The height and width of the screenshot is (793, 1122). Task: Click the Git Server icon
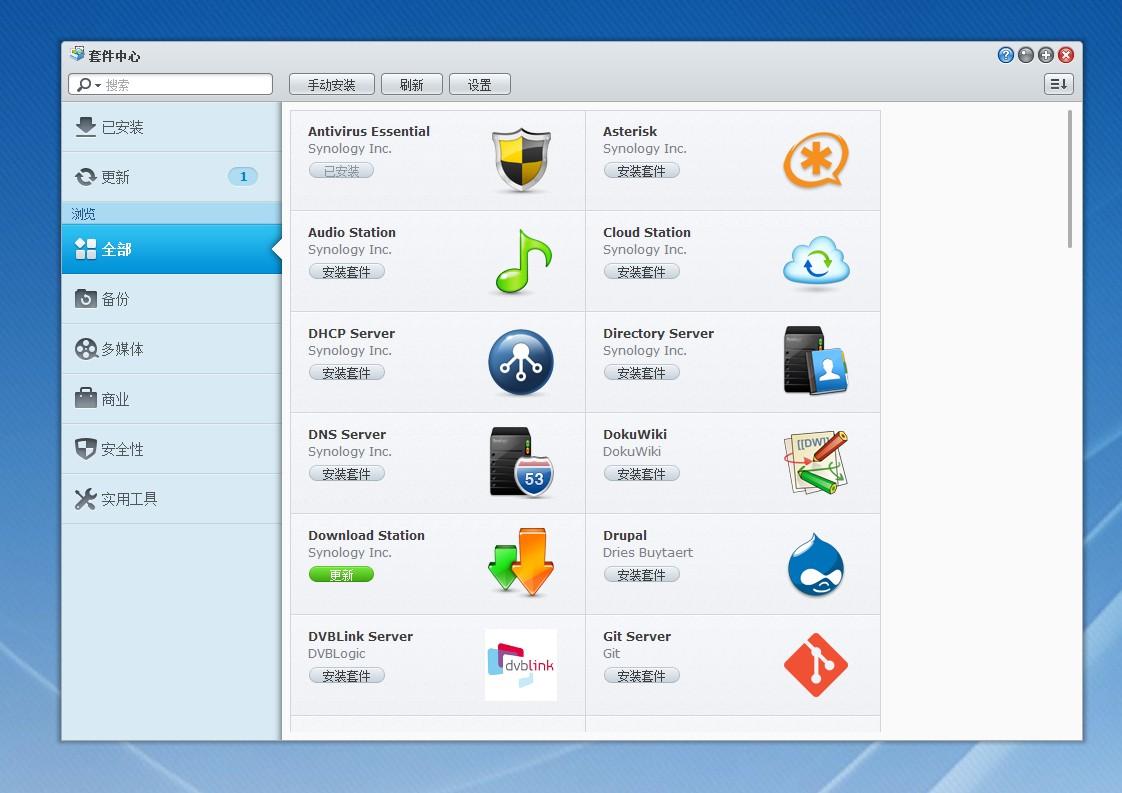[x=816, y=664]
